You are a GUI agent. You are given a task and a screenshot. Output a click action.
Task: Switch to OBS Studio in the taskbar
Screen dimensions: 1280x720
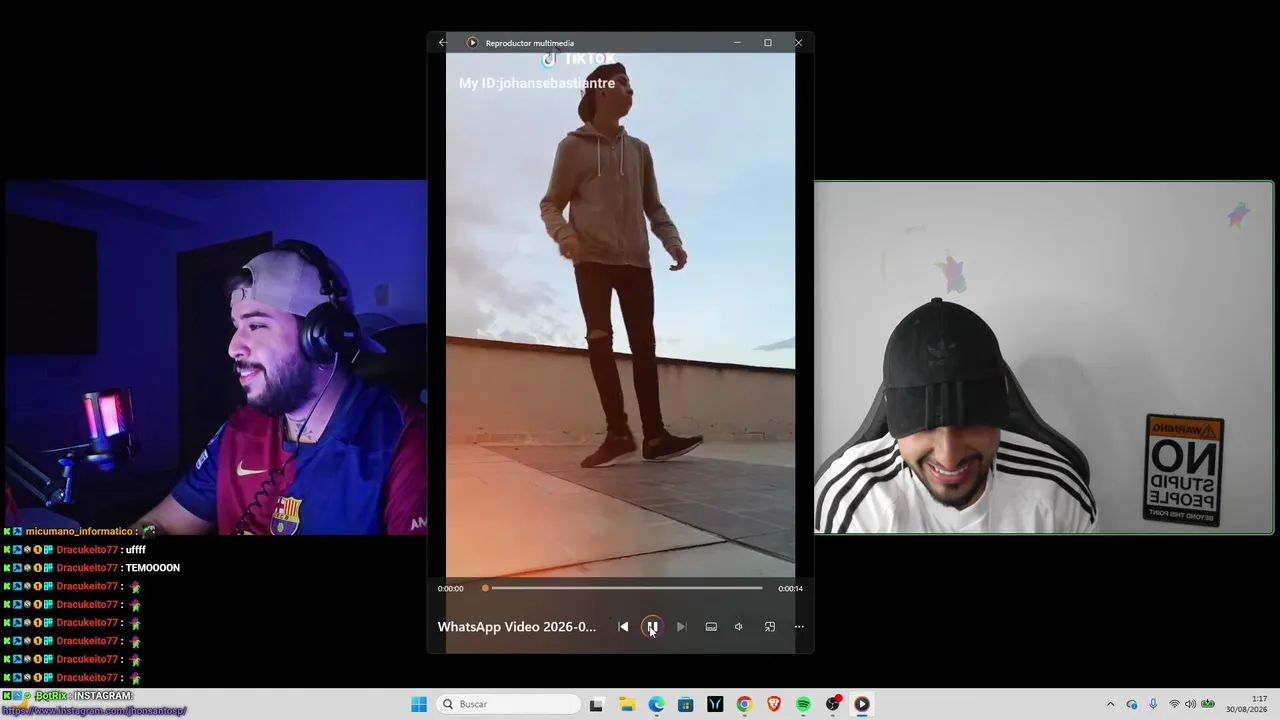(x=833, y=704)
